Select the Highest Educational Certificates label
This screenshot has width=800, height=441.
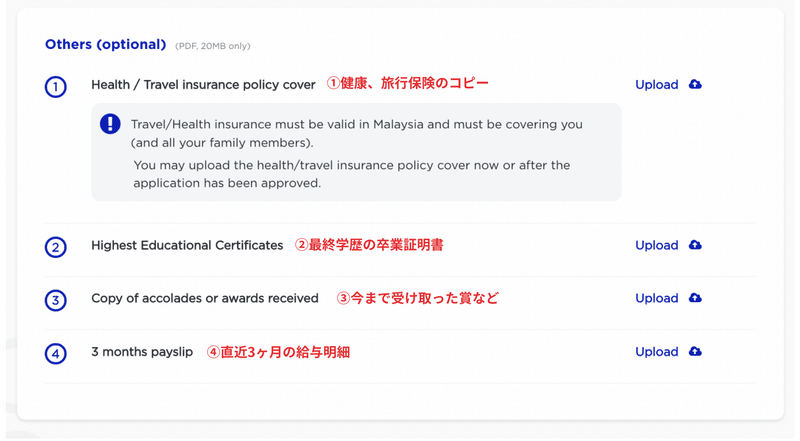tap(187, 246)
